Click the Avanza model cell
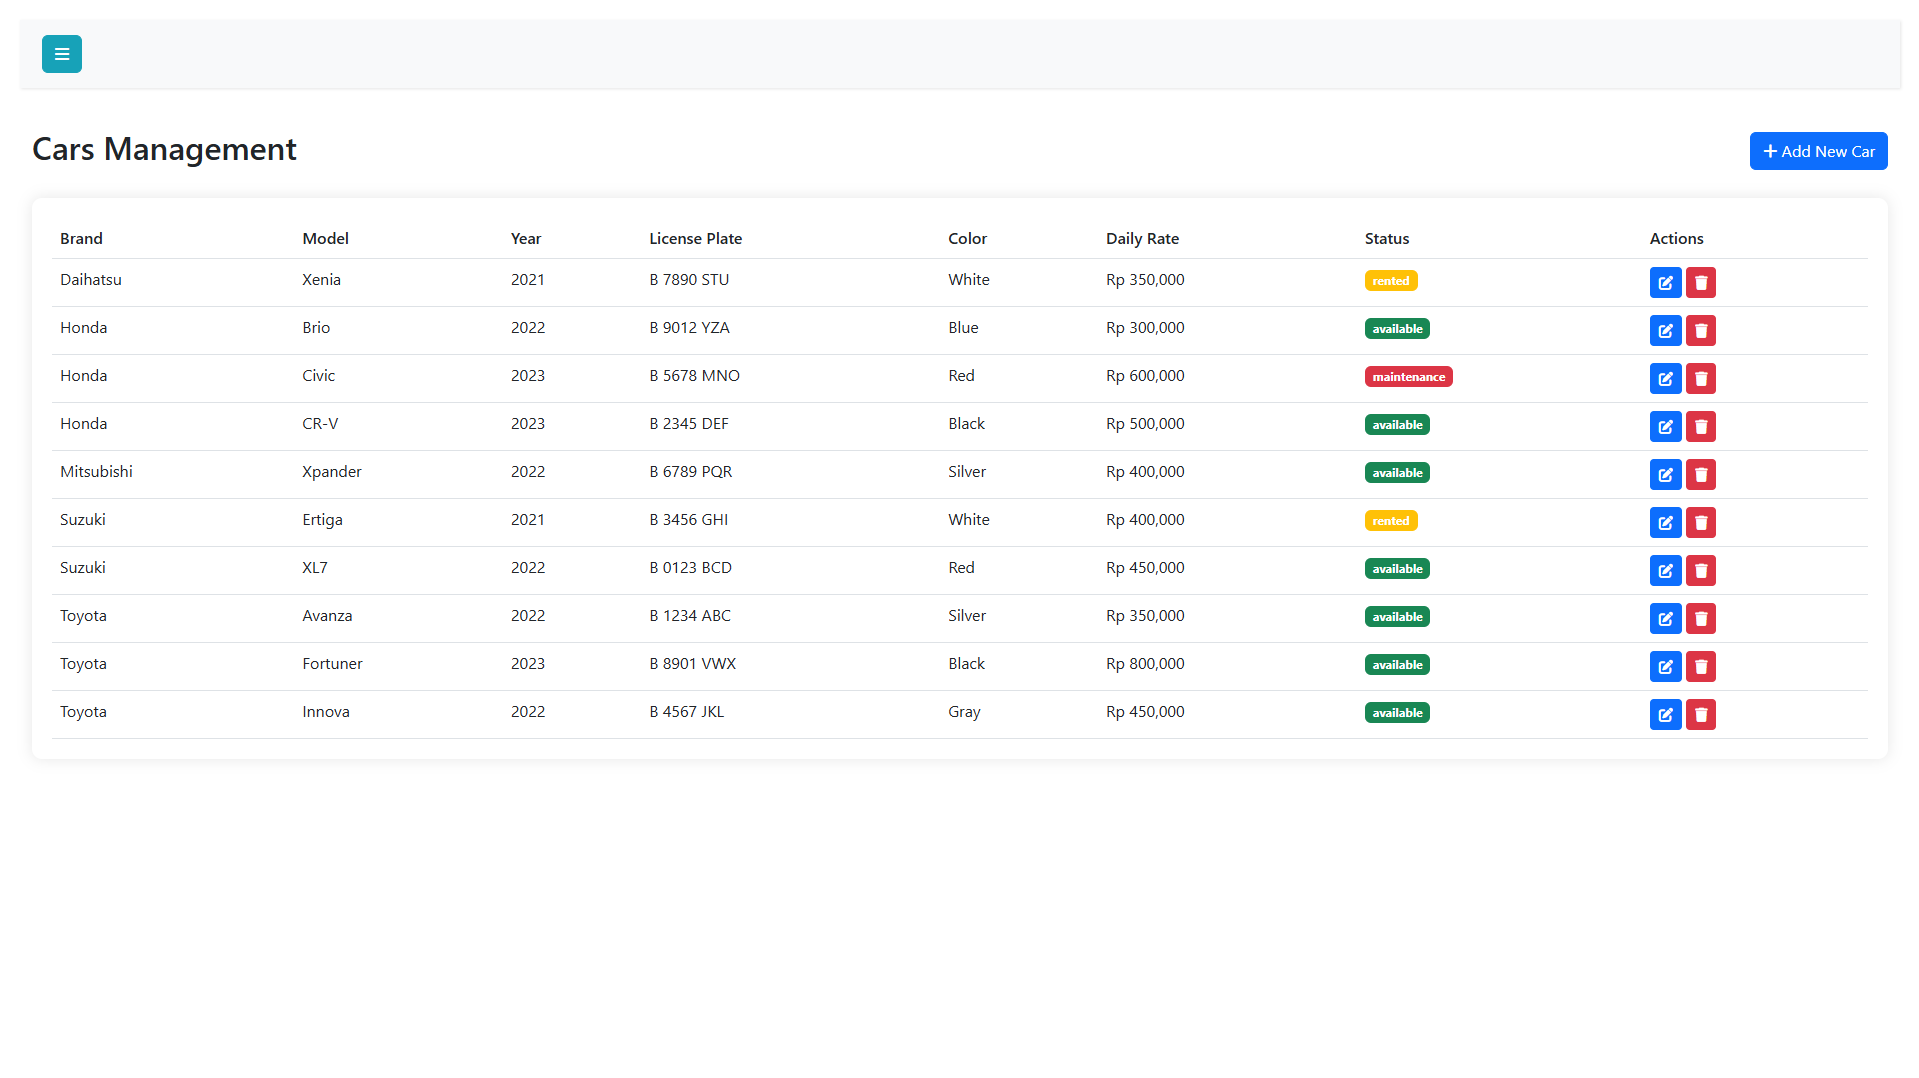 (327, 616)
